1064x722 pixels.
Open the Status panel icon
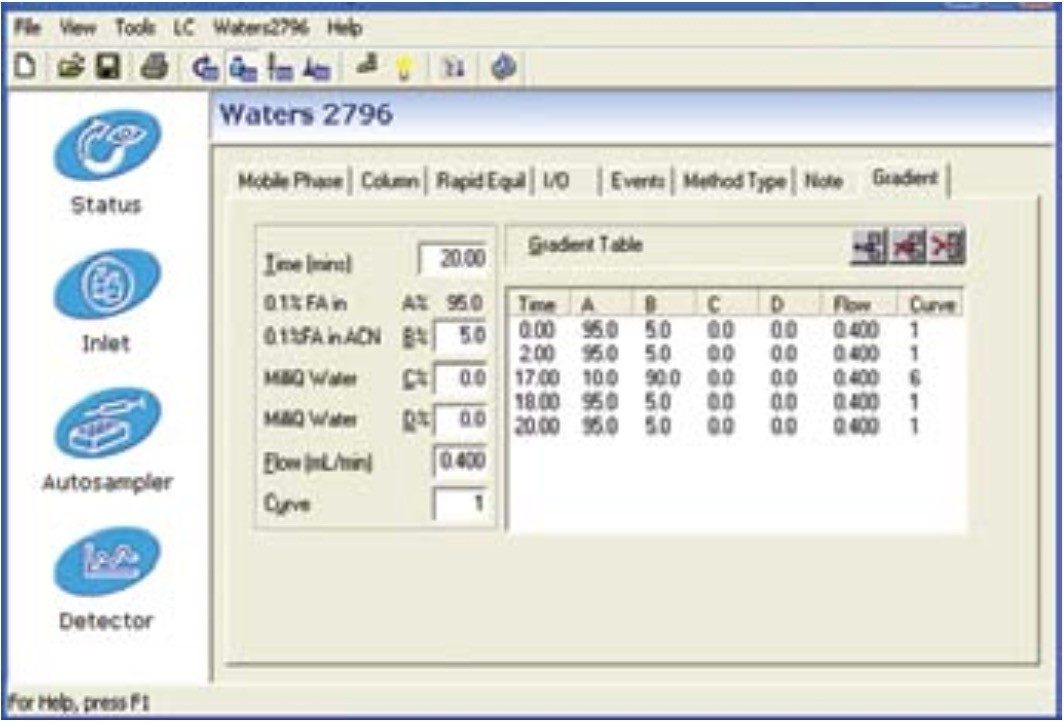coord(107,145)
